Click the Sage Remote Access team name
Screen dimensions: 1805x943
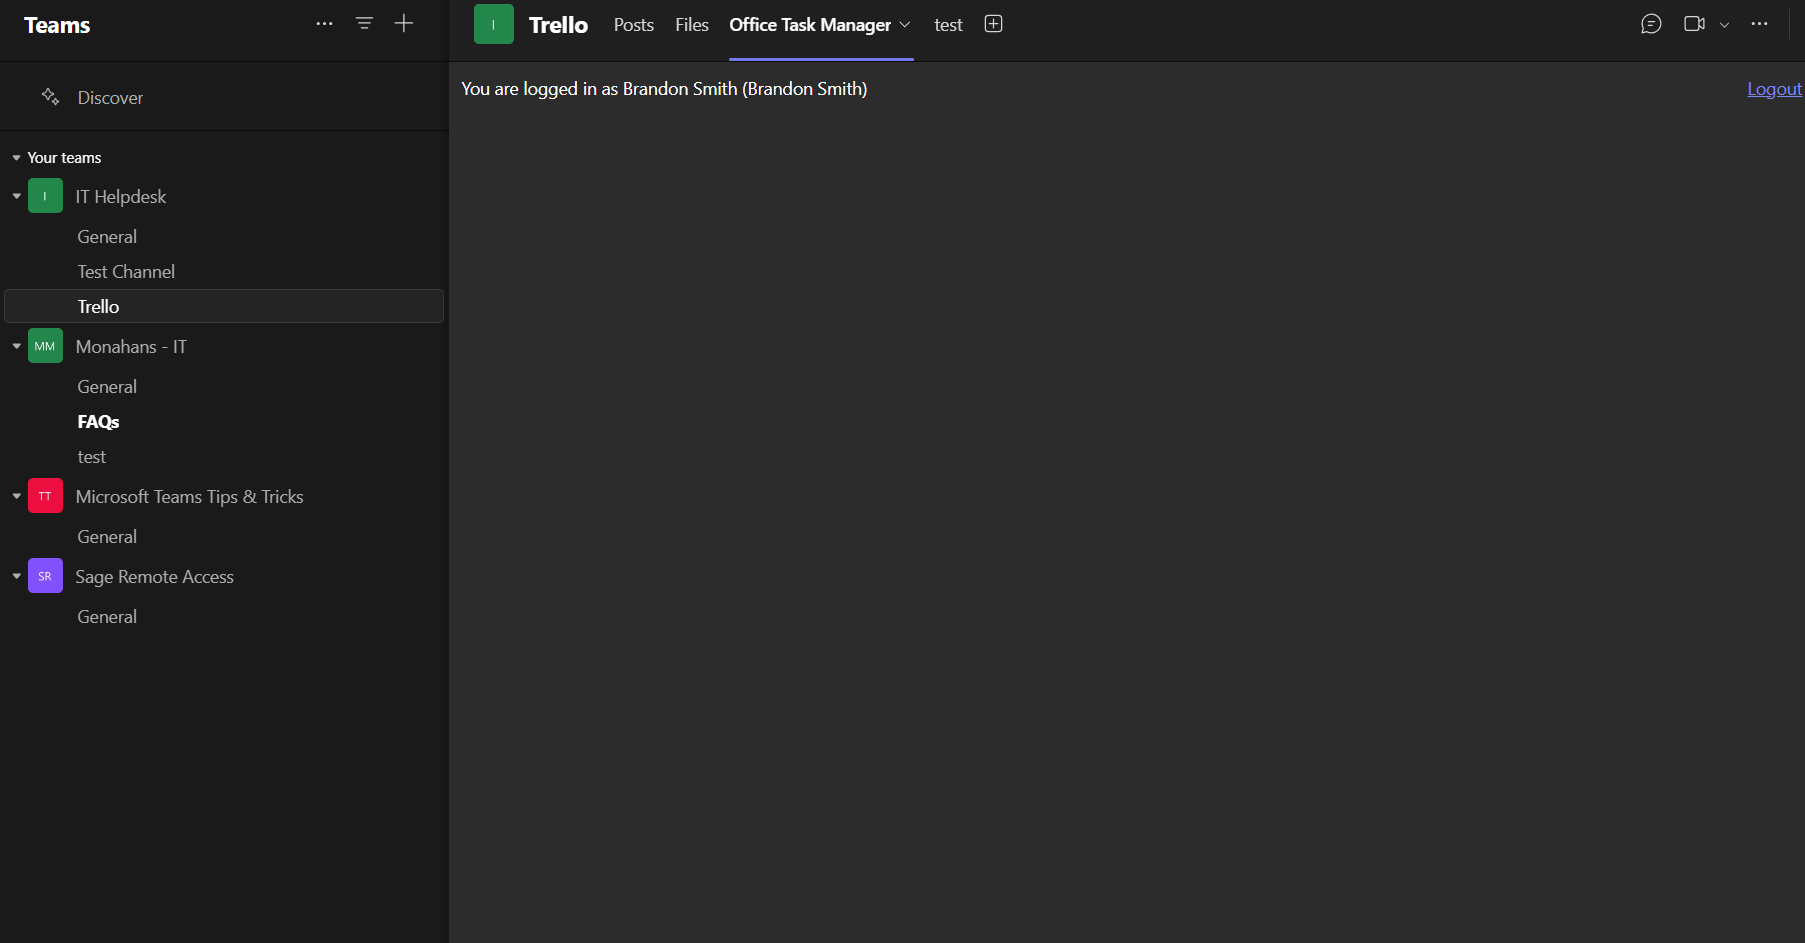[154, 577]
